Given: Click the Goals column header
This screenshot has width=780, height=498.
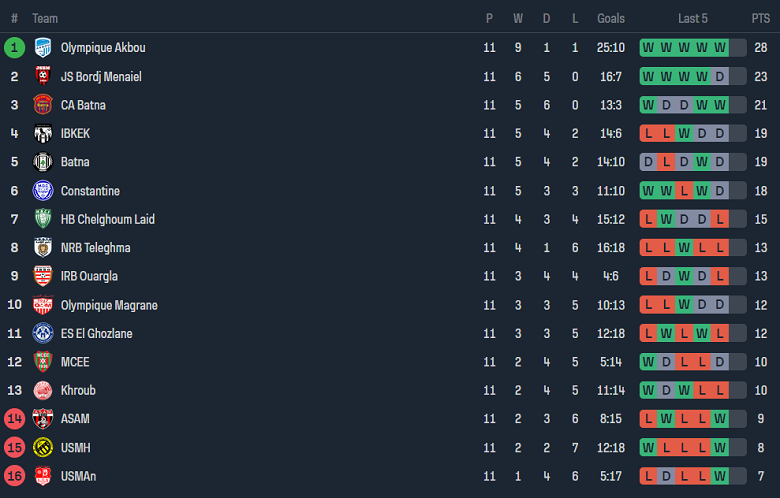Looking at the screenshot, I should [611, 18].
